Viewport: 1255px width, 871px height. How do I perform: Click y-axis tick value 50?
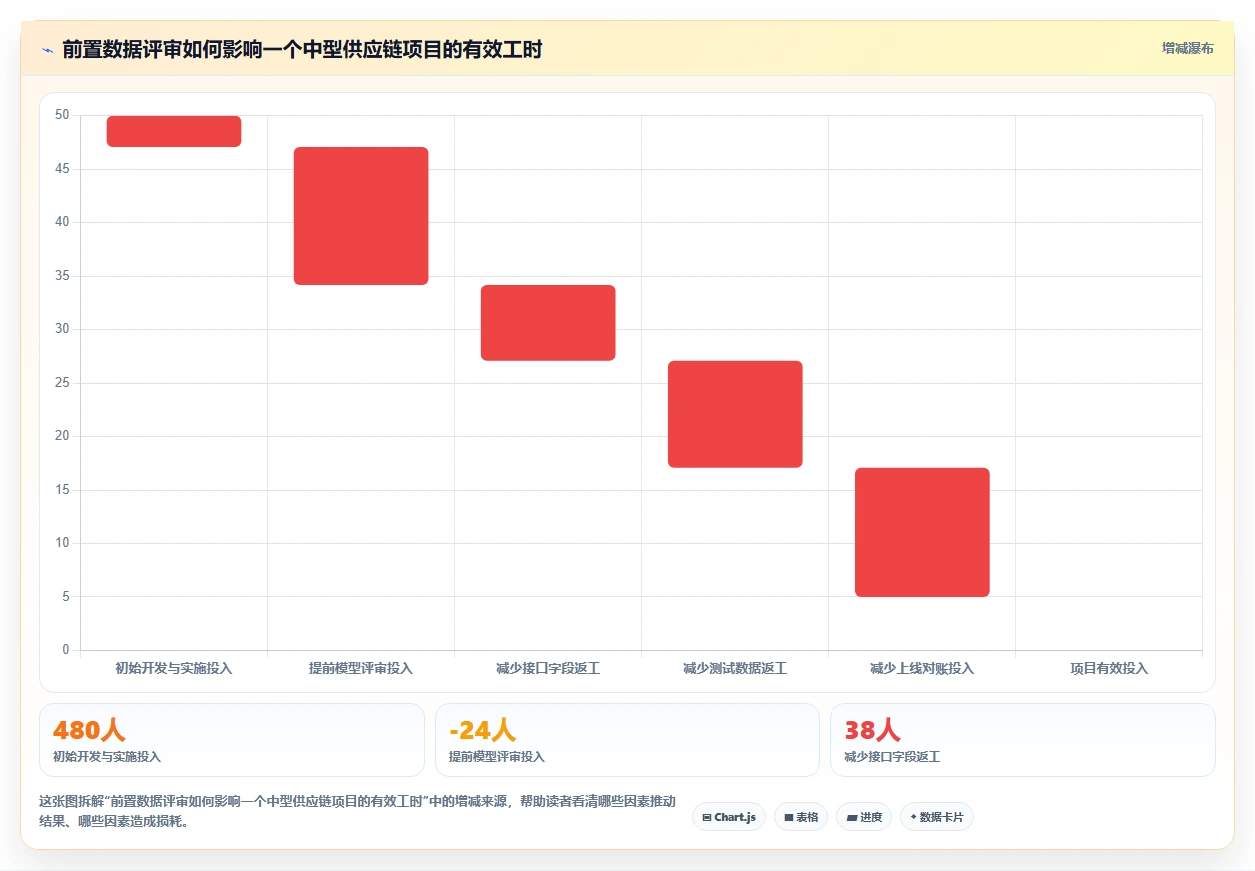click(x=62, y=115)
